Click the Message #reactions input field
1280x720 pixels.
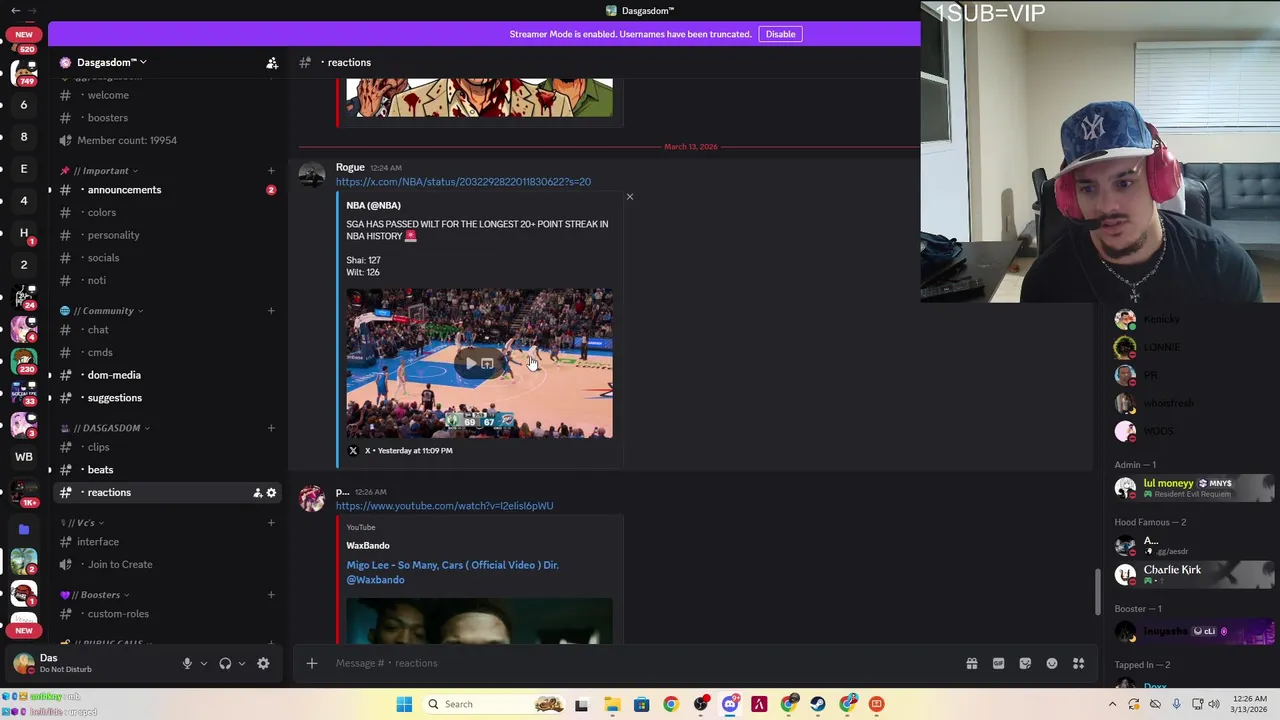[x=640, y=663]
